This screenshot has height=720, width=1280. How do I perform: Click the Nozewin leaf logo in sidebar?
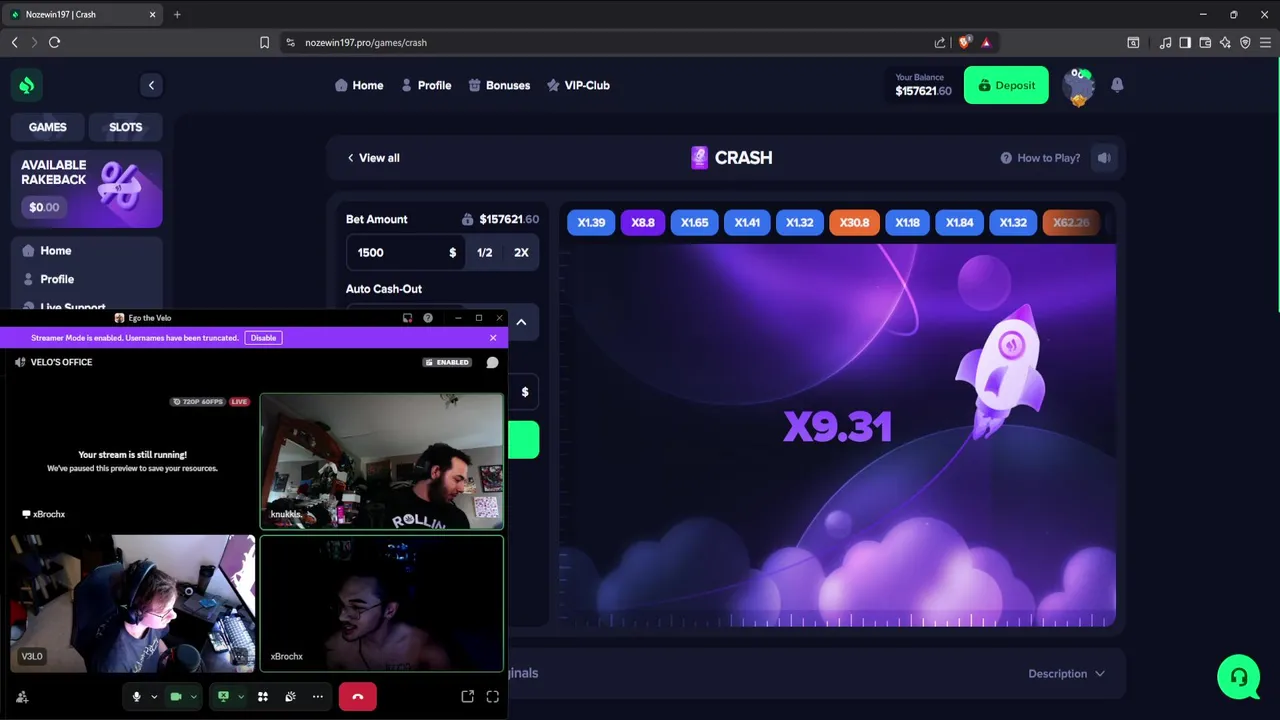coord(27,85)
